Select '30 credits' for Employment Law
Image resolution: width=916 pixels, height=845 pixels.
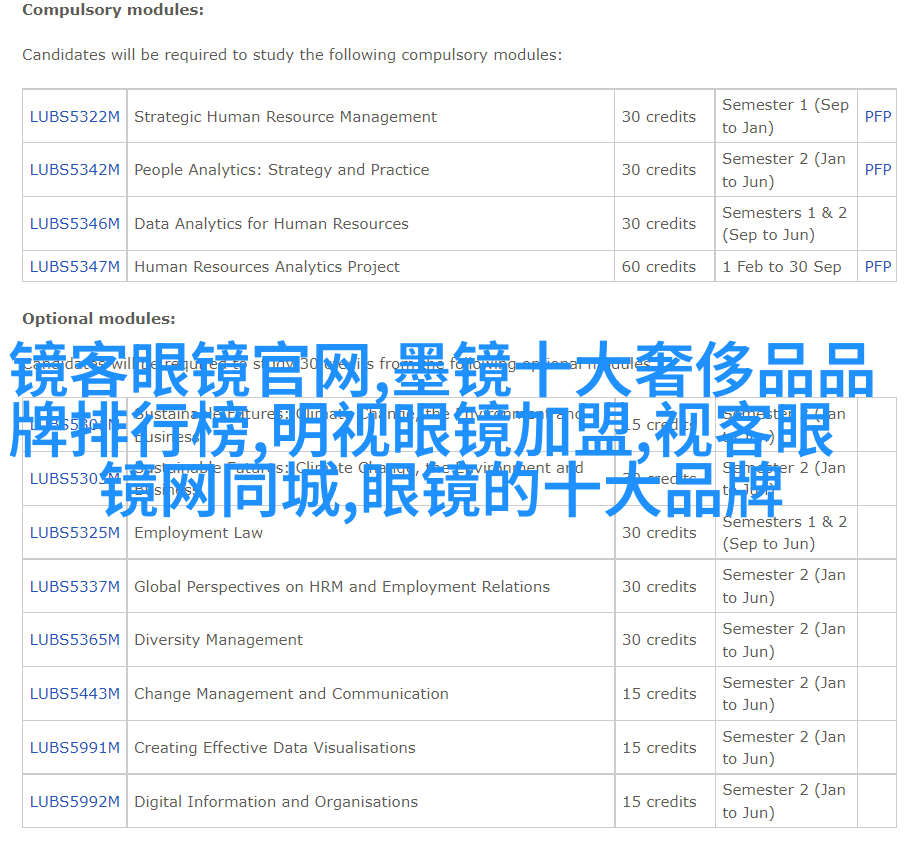[x=659, y=532]
